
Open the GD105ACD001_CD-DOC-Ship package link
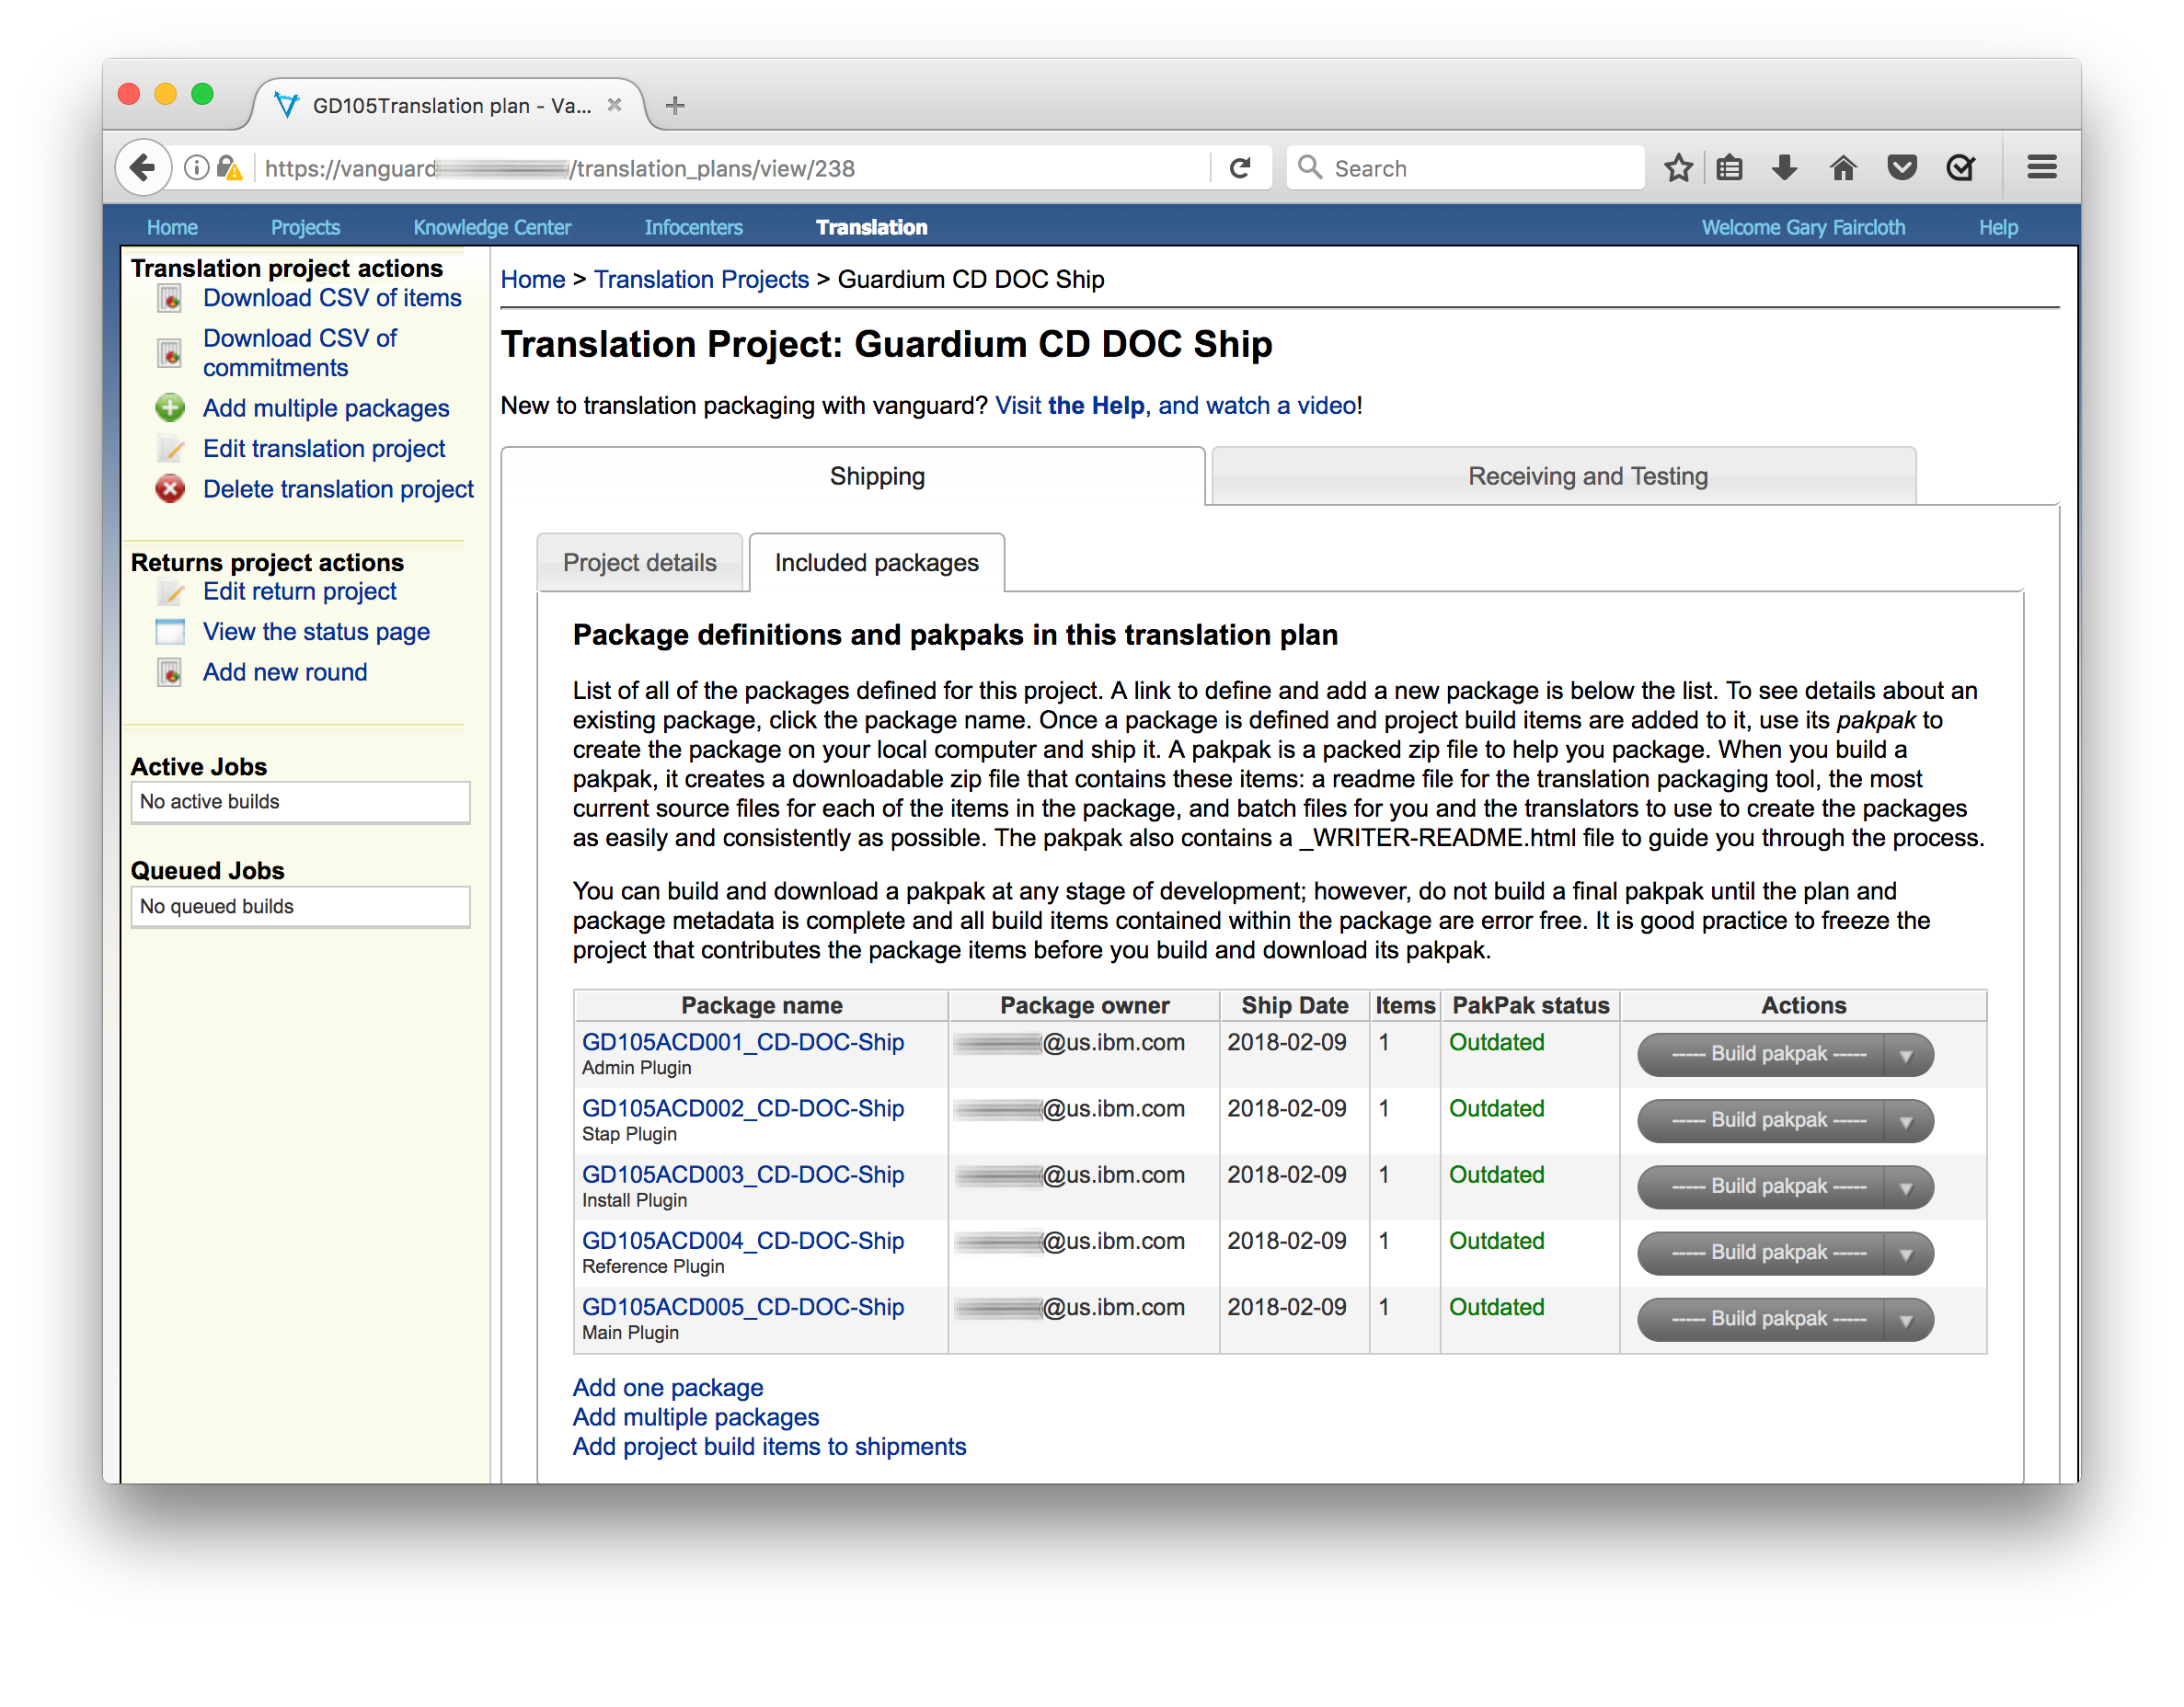pos(743,1042)
